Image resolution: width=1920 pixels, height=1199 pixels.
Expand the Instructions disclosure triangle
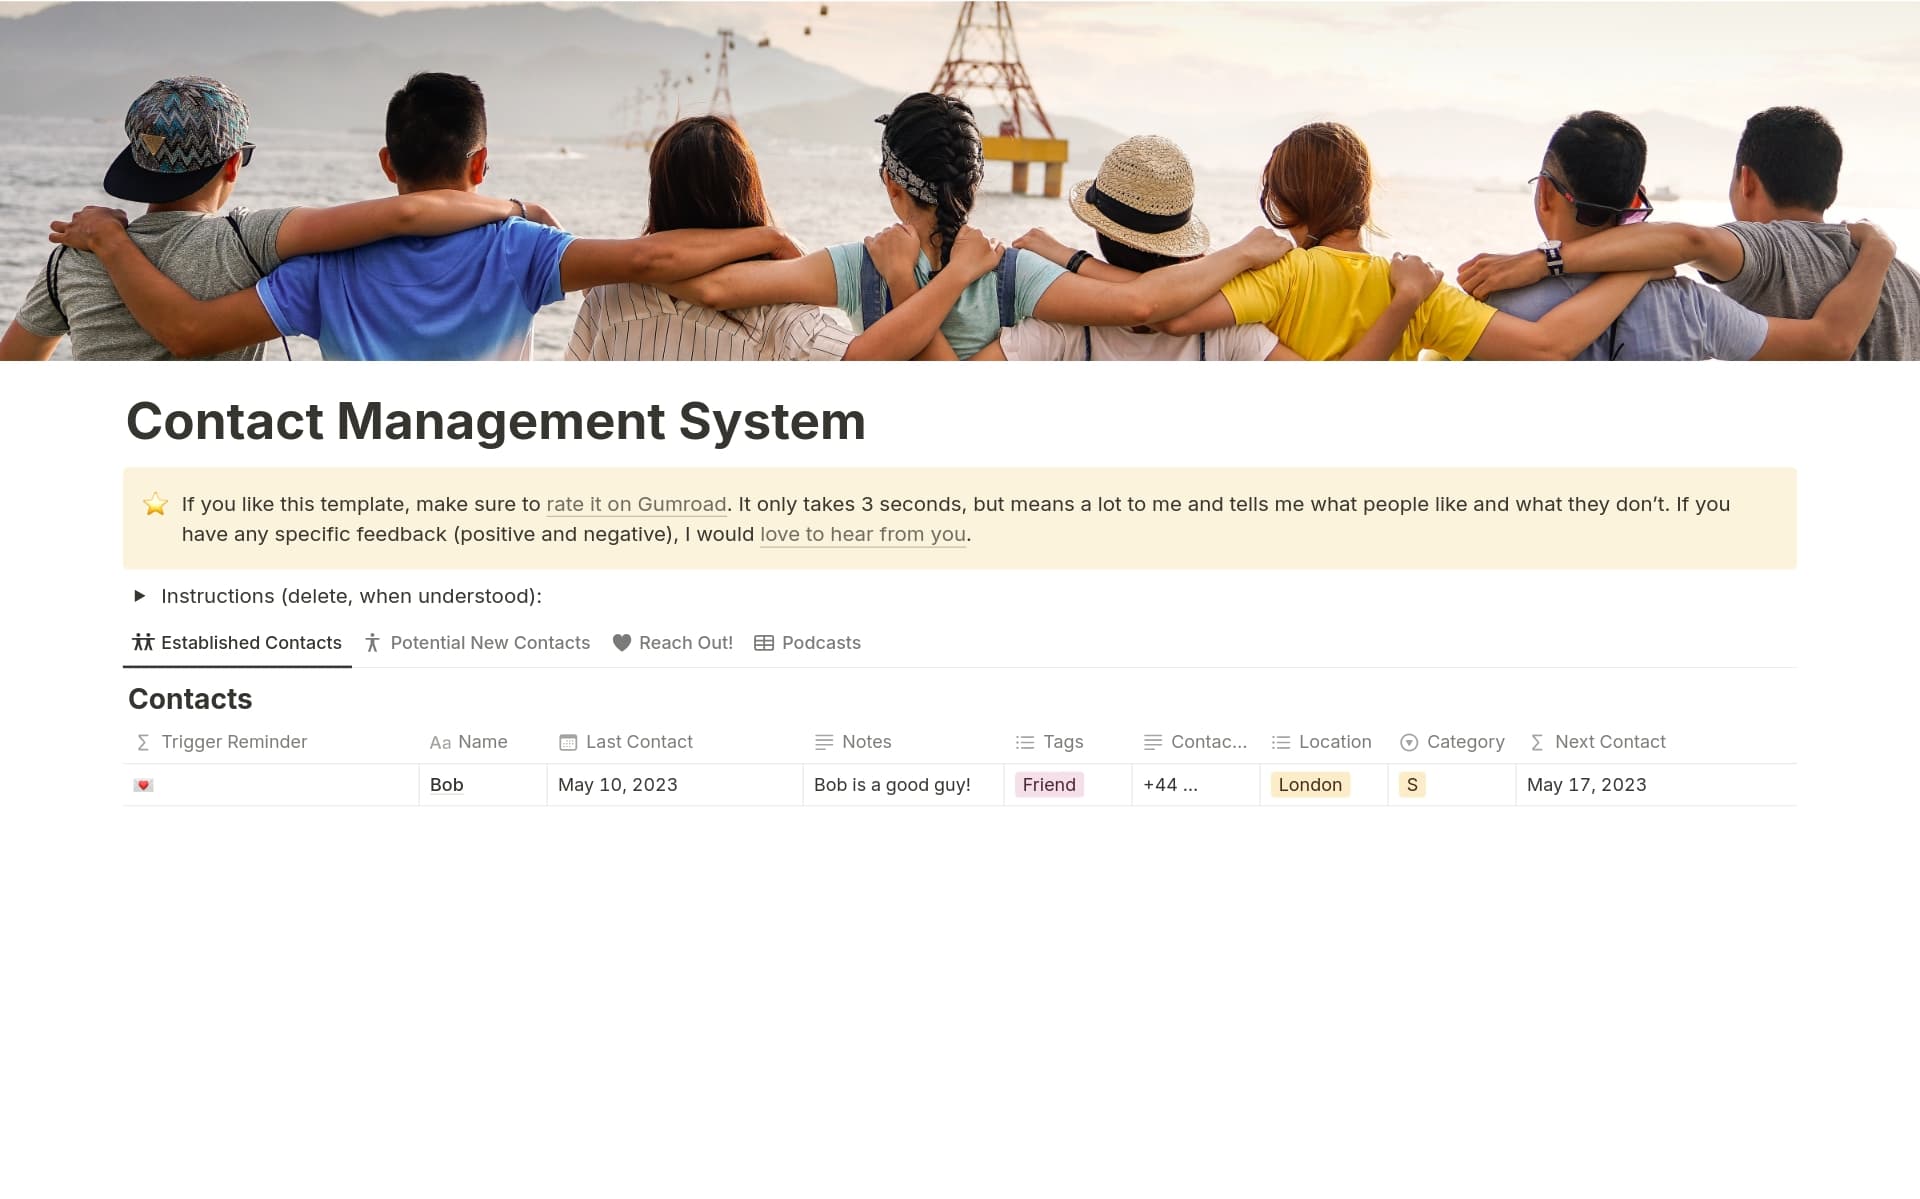[140, 596]
